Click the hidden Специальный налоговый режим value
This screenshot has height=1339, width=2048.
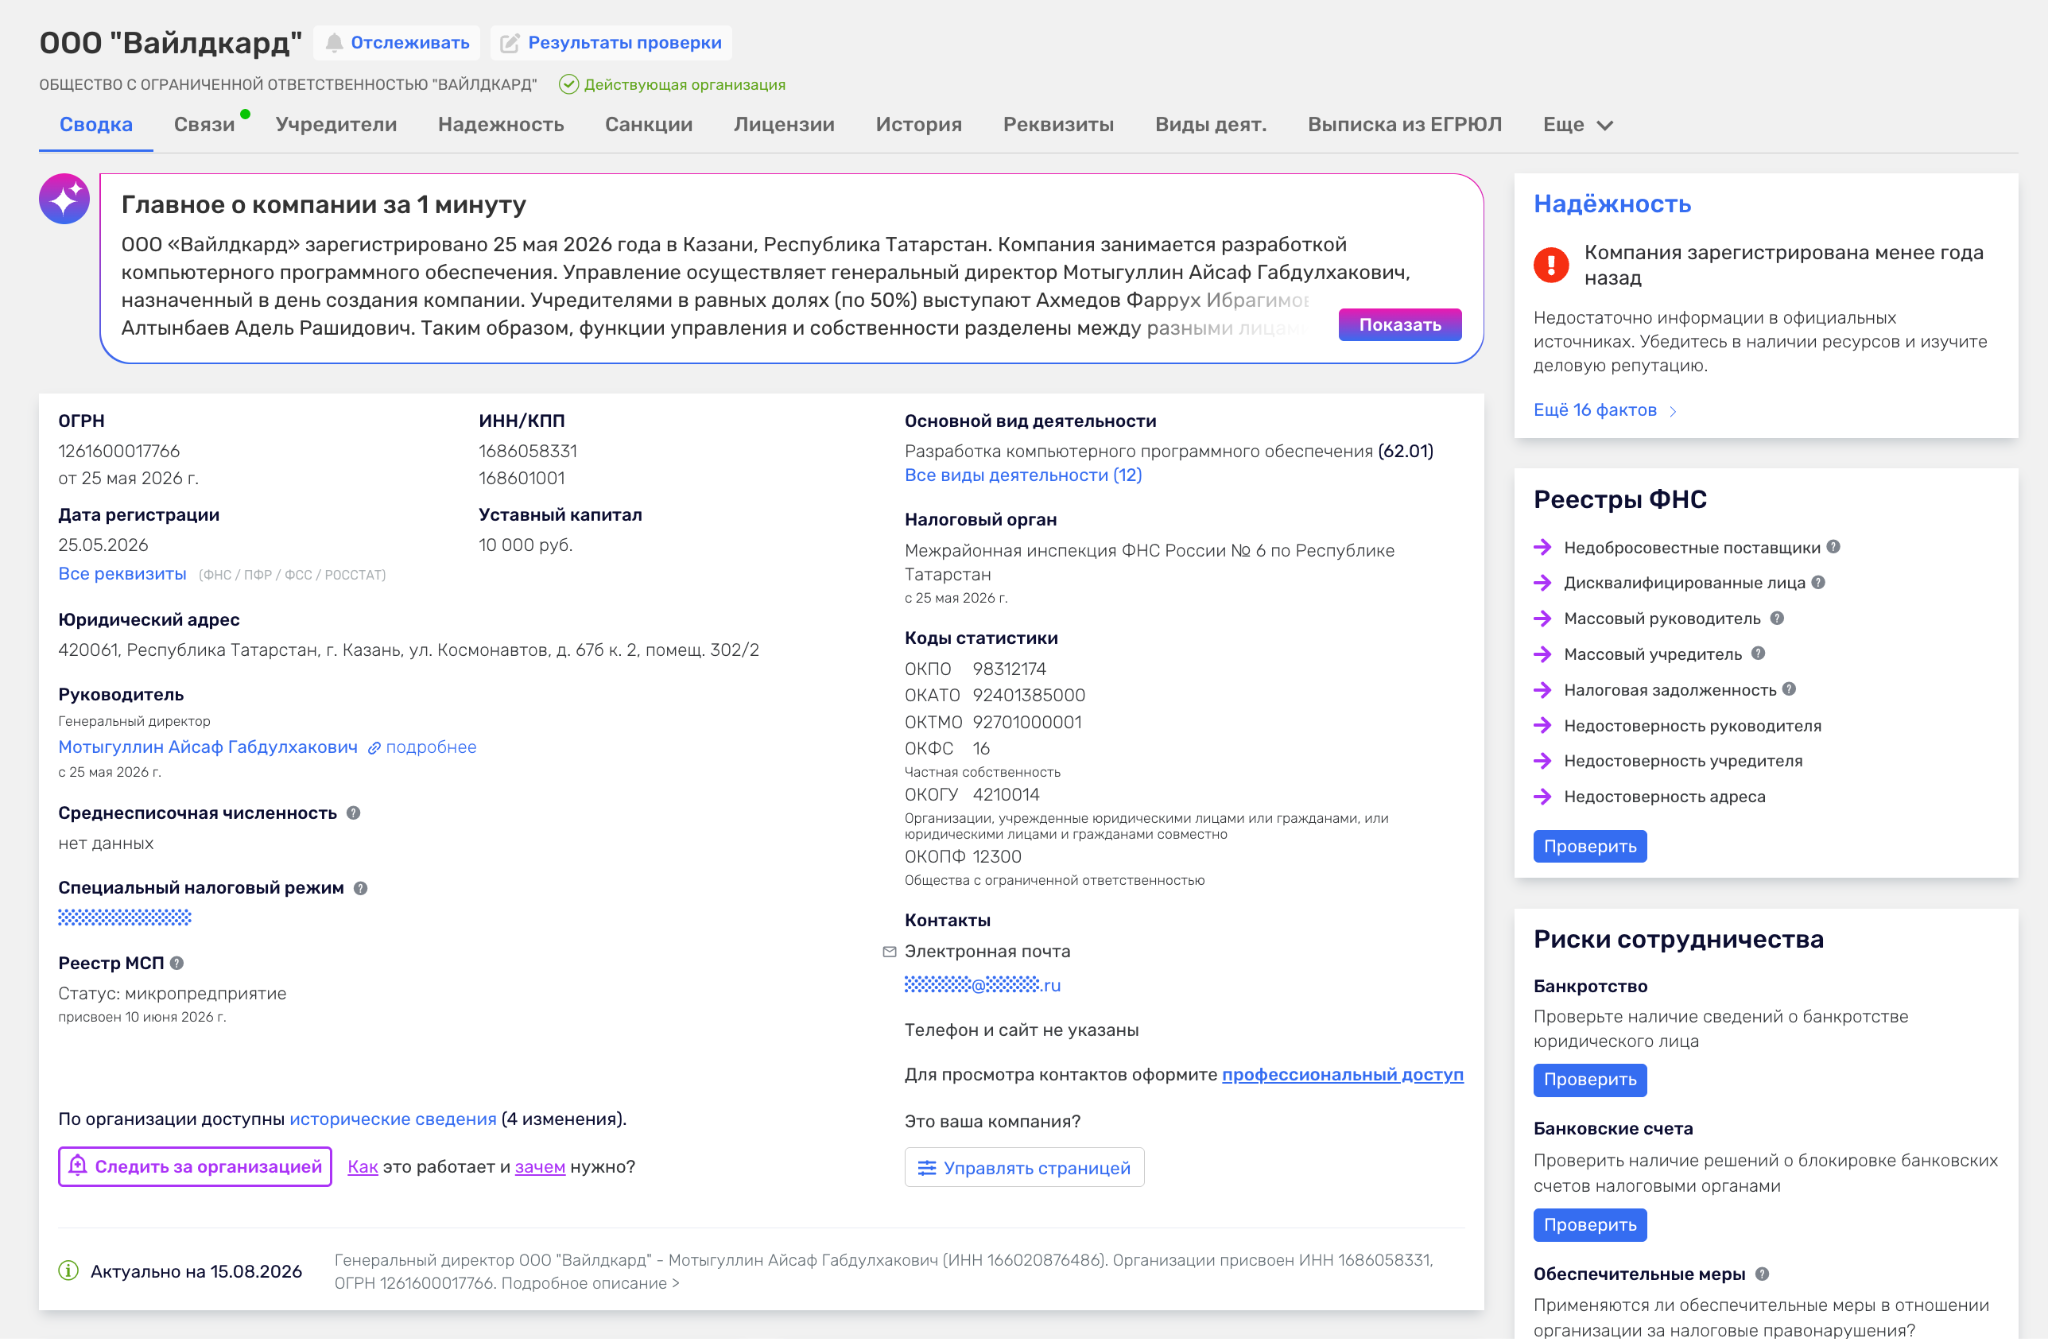pyautogui.click(x=124, y=917)
